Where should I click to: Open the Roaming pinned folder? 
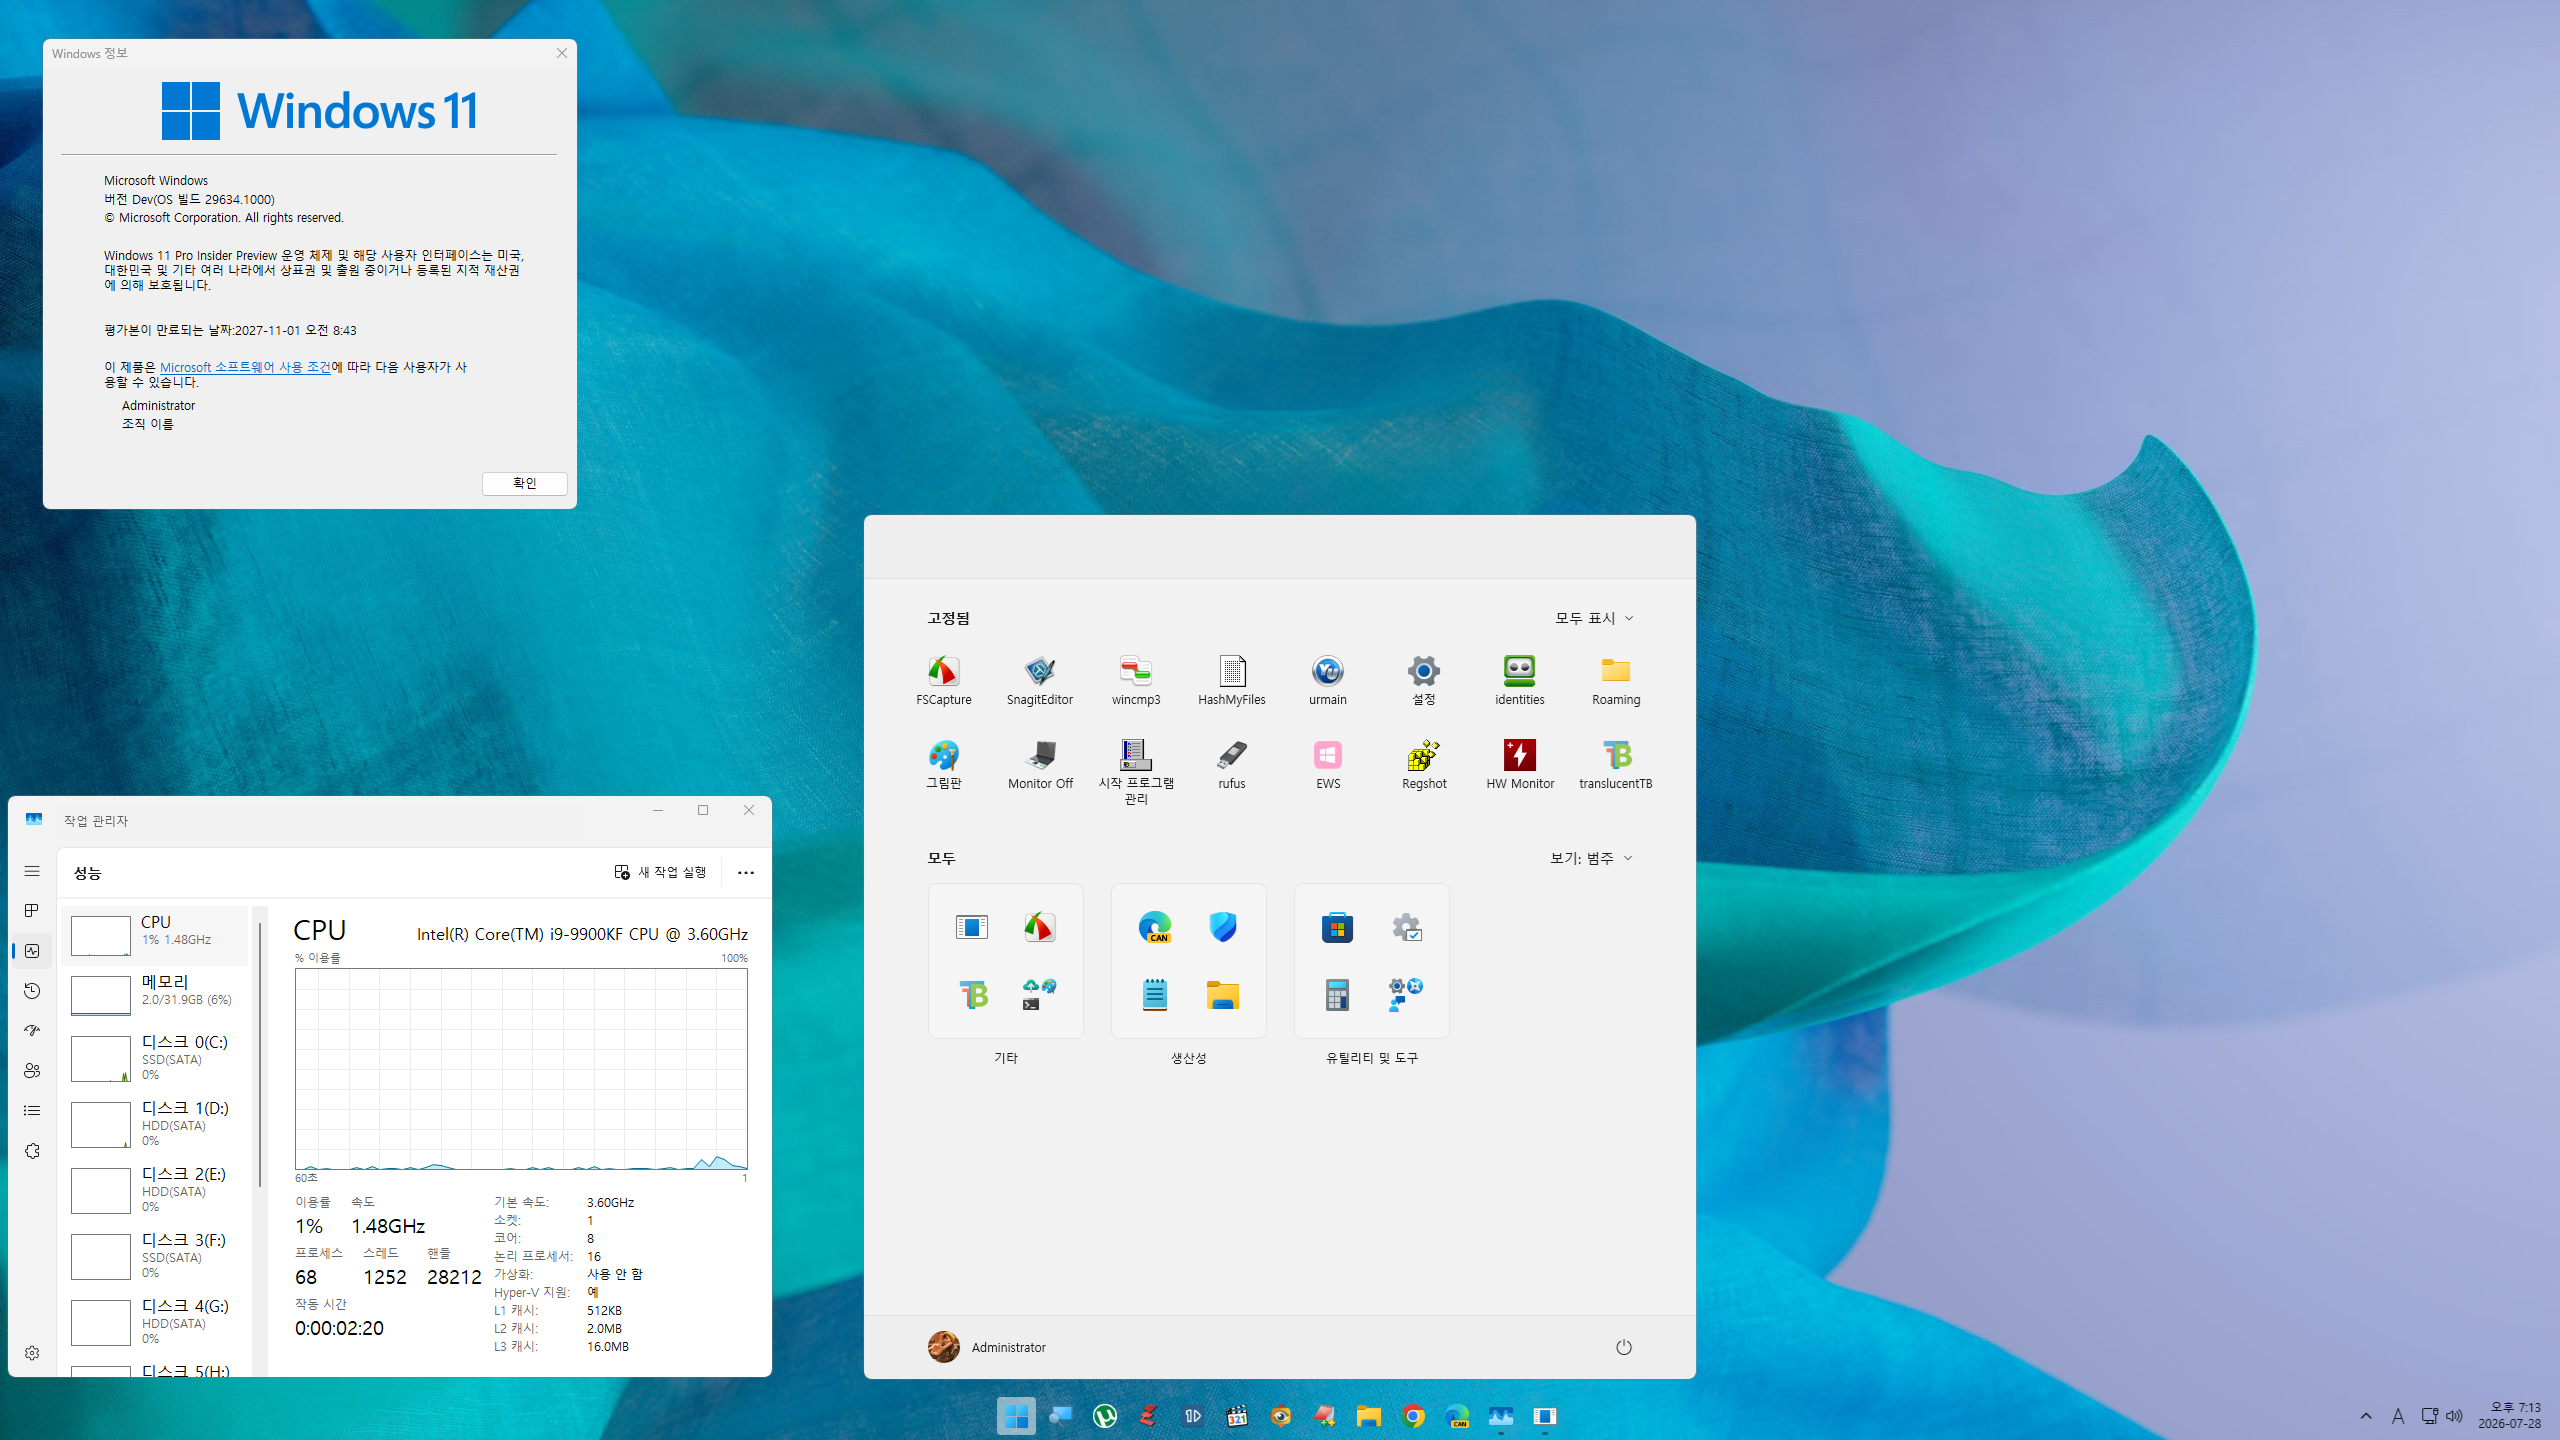click(x=1616, y=680)
